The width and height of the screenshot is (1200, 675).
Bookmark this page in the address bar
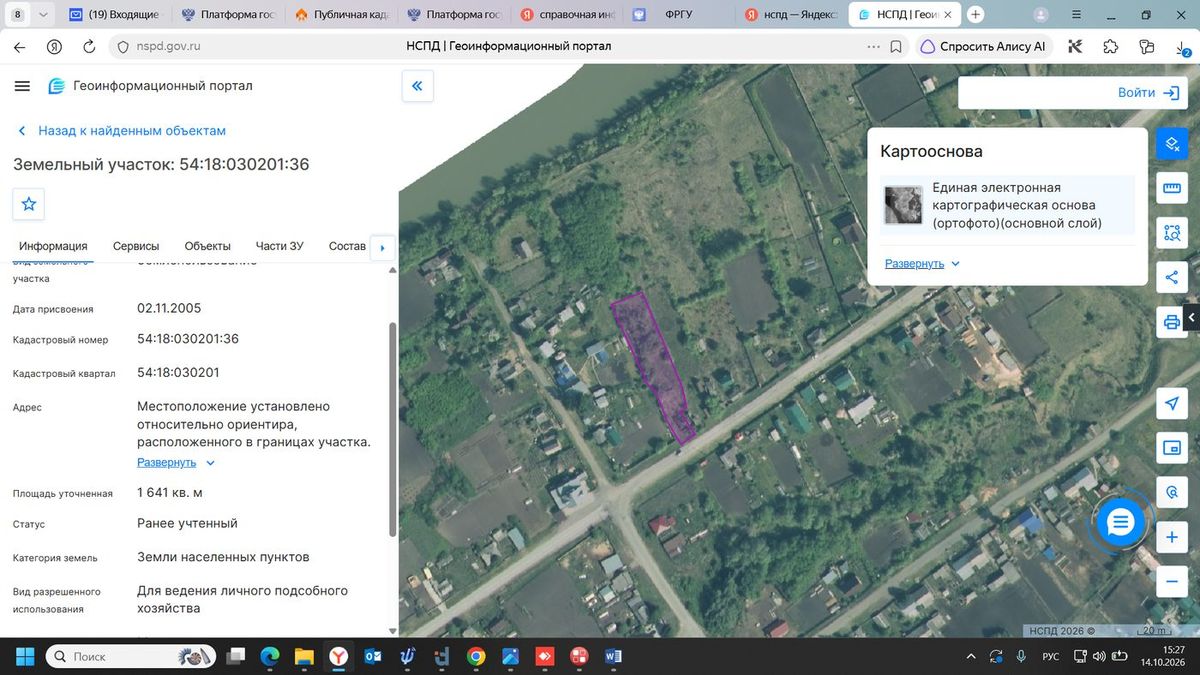897,46
